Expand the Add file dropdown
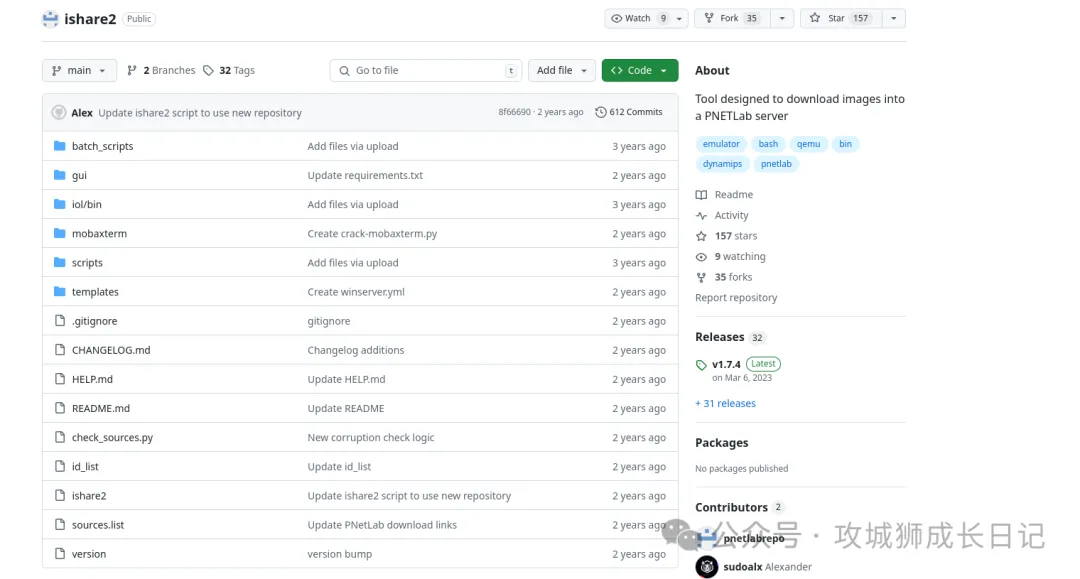 point(561,71)
